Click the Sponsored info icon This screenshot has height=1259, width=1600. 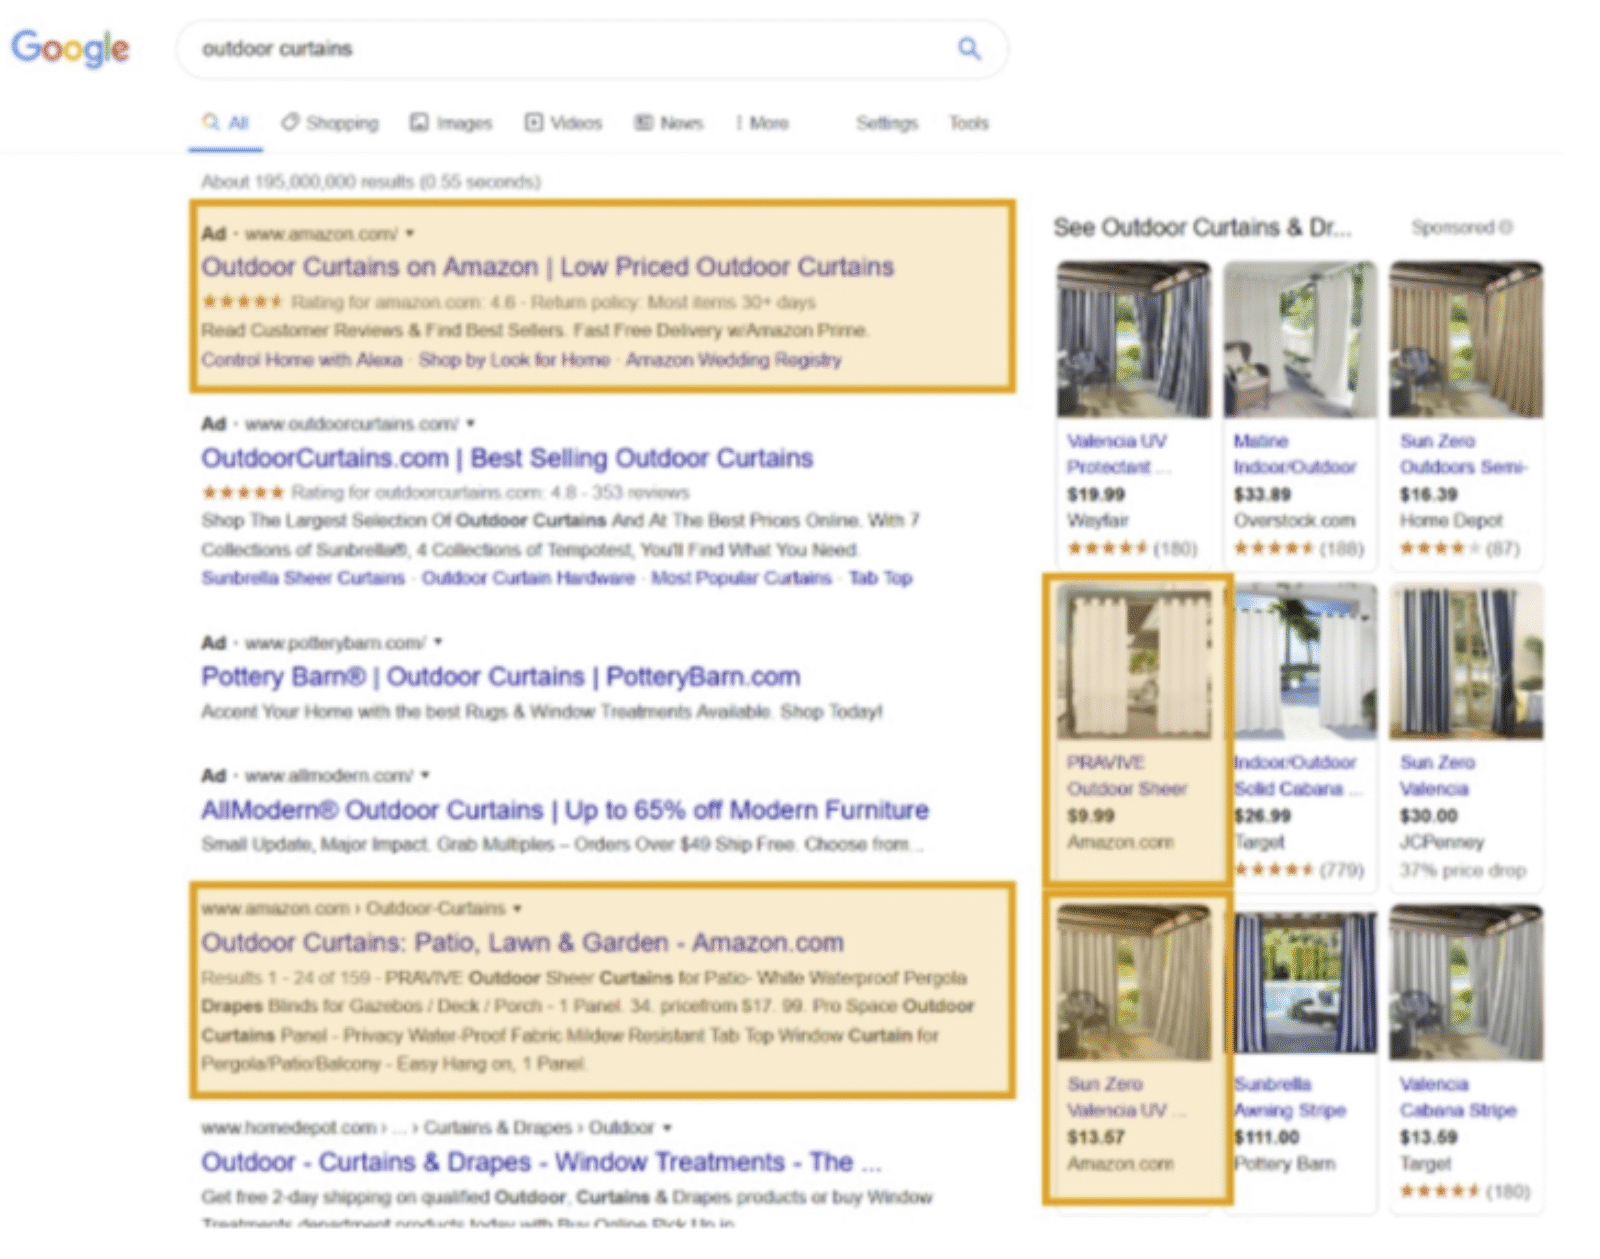[x=1506, y=228]
